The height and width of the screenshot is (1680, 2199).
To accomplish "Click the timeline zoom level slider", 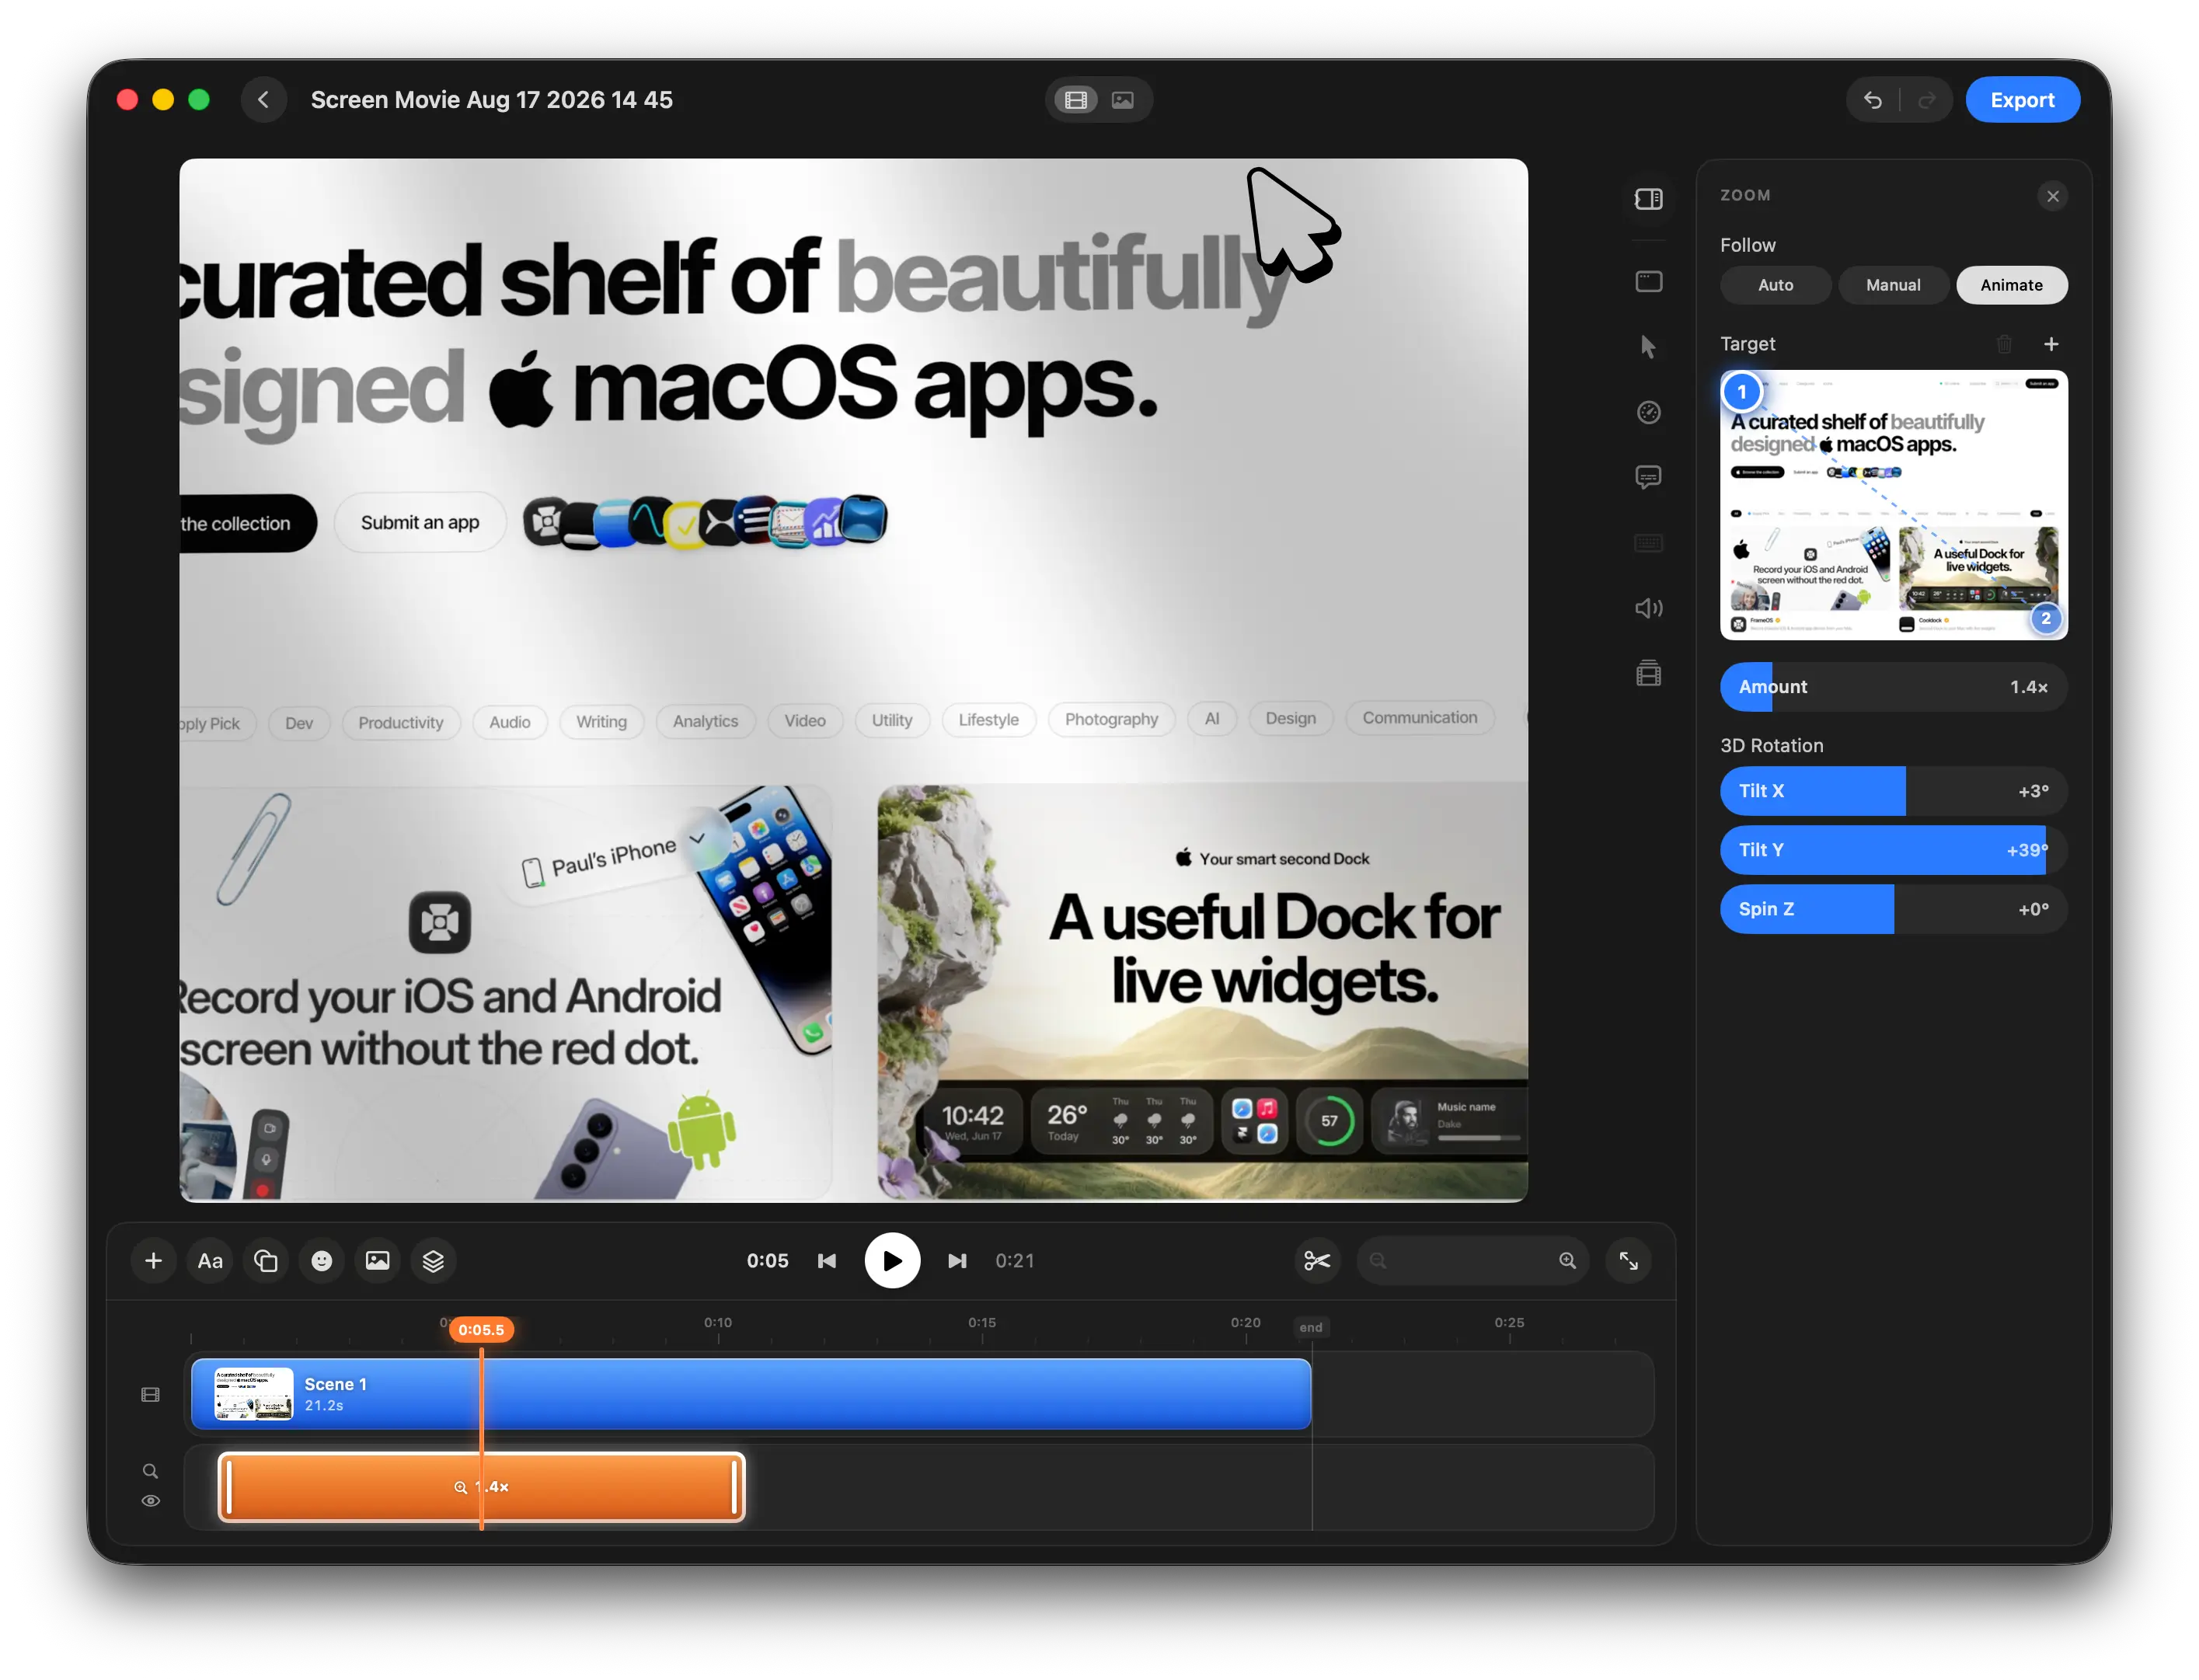I will (x=1473, y=1261).
